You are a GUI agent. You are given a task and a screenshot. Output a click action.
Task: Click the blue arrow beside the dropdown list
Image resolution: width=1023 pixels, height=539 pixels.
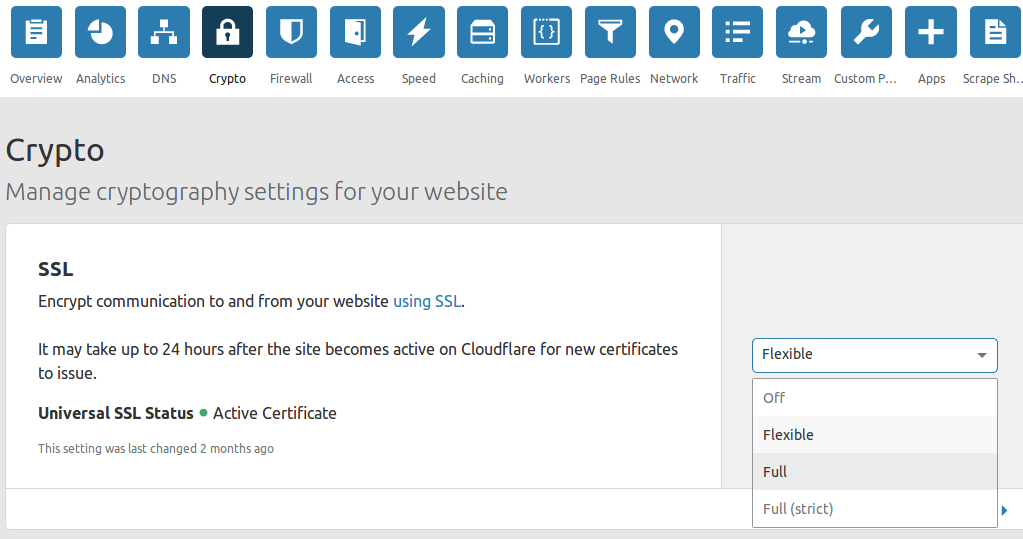[x=1005, y=510]
